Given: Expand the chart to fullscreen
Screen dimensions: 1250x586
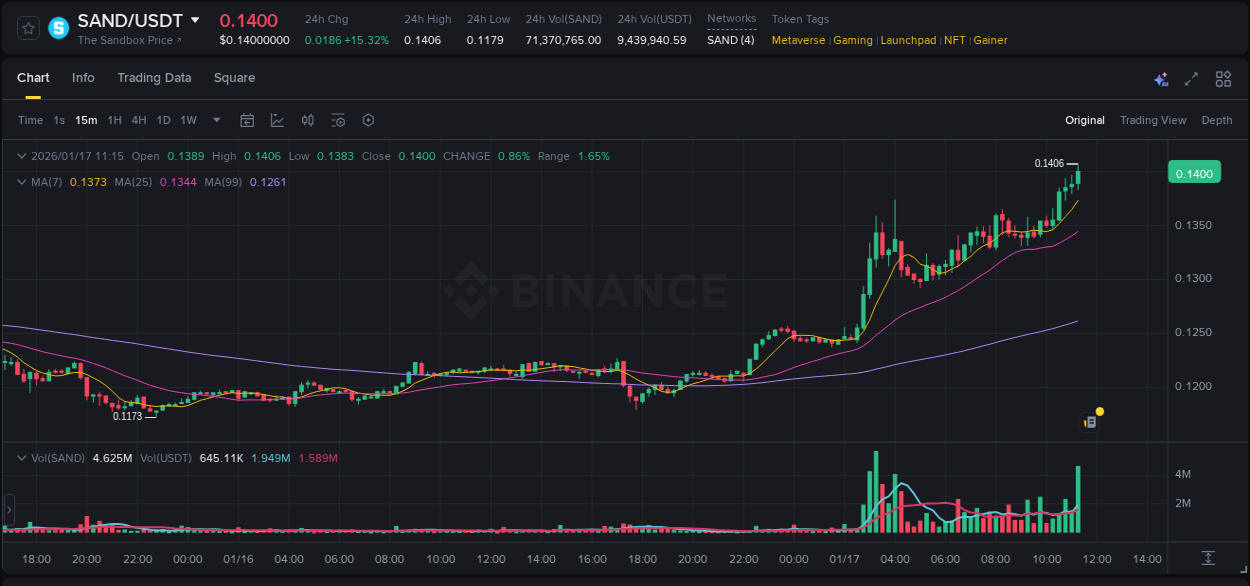Looking at the screenshot, I should pos(1191,78).
